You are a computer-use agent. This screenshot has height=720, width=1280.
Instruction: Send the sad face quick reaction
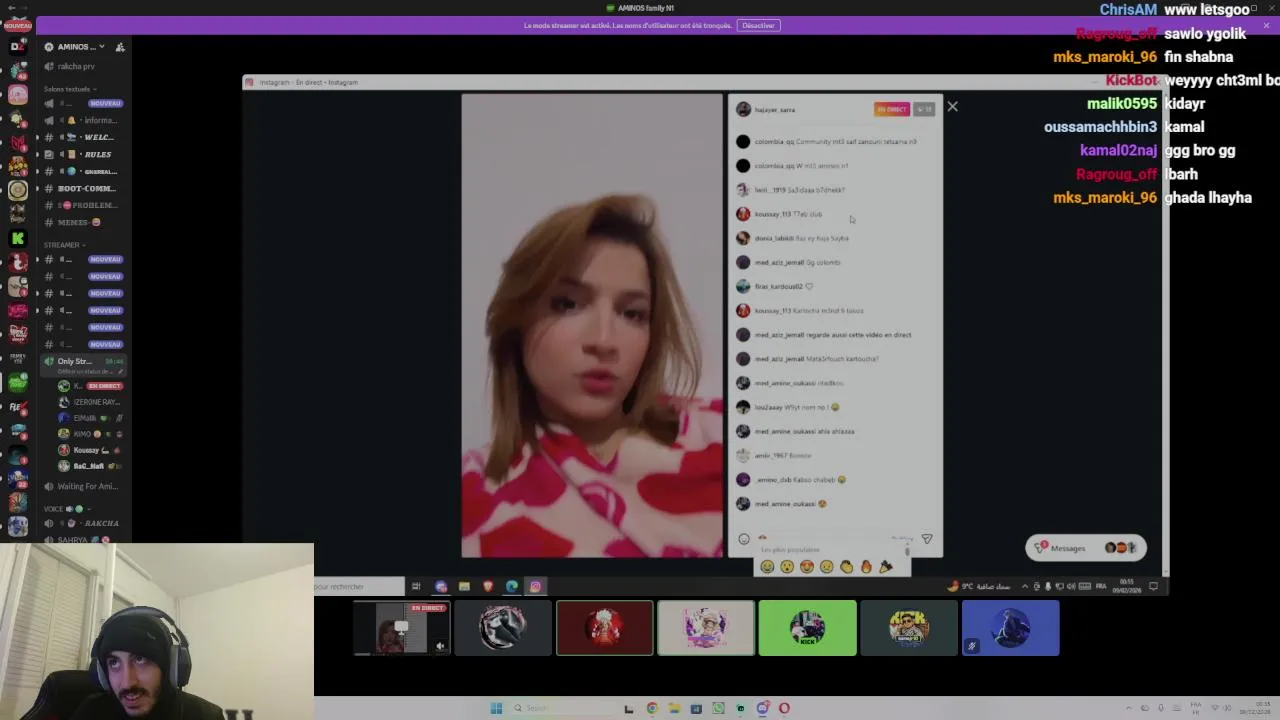[x=827, y=567]
